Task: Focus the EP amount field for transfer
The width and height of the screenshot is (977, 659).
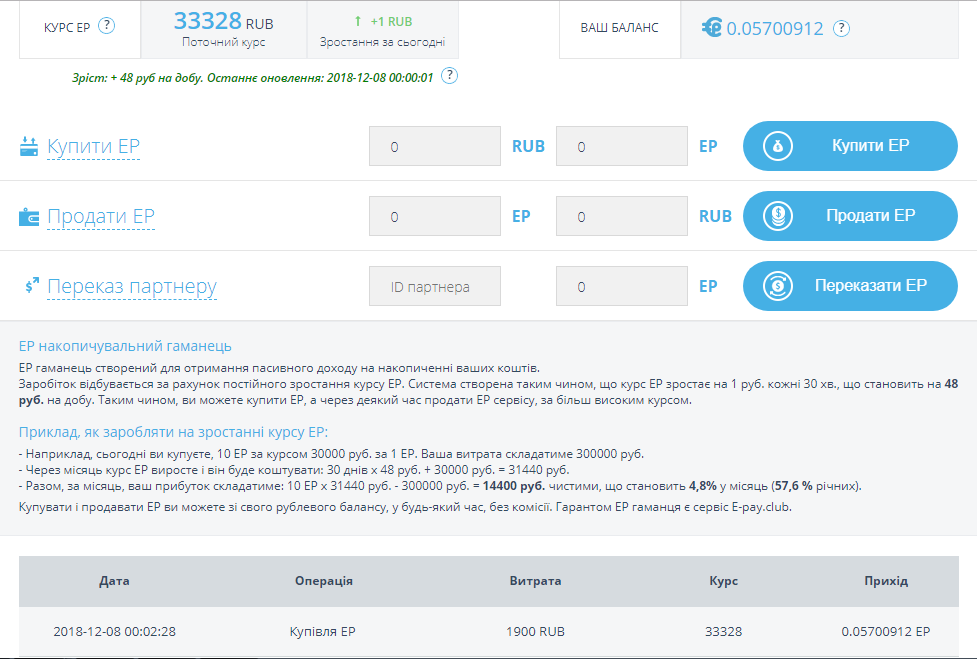Action: pyautogui.click(x=621, y=286)
